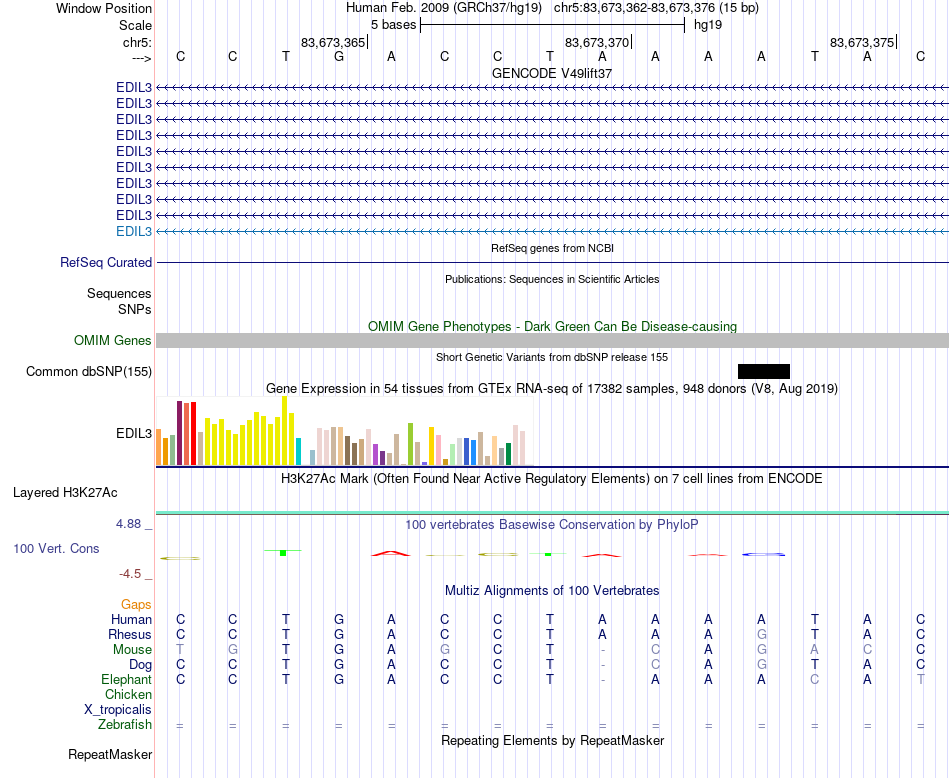Click the light gray A in Mouse row
950x778 pixels.
pyautogui.click(x=814, y=650)
